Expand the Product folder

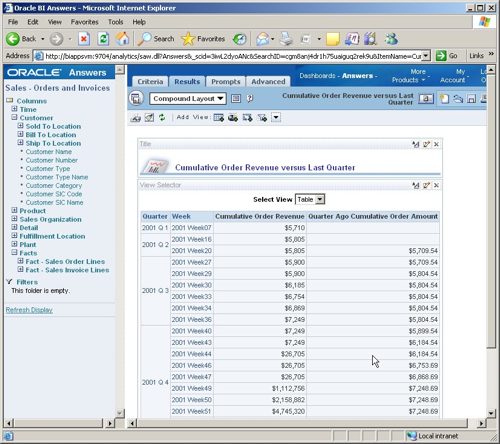pos(14,210)
